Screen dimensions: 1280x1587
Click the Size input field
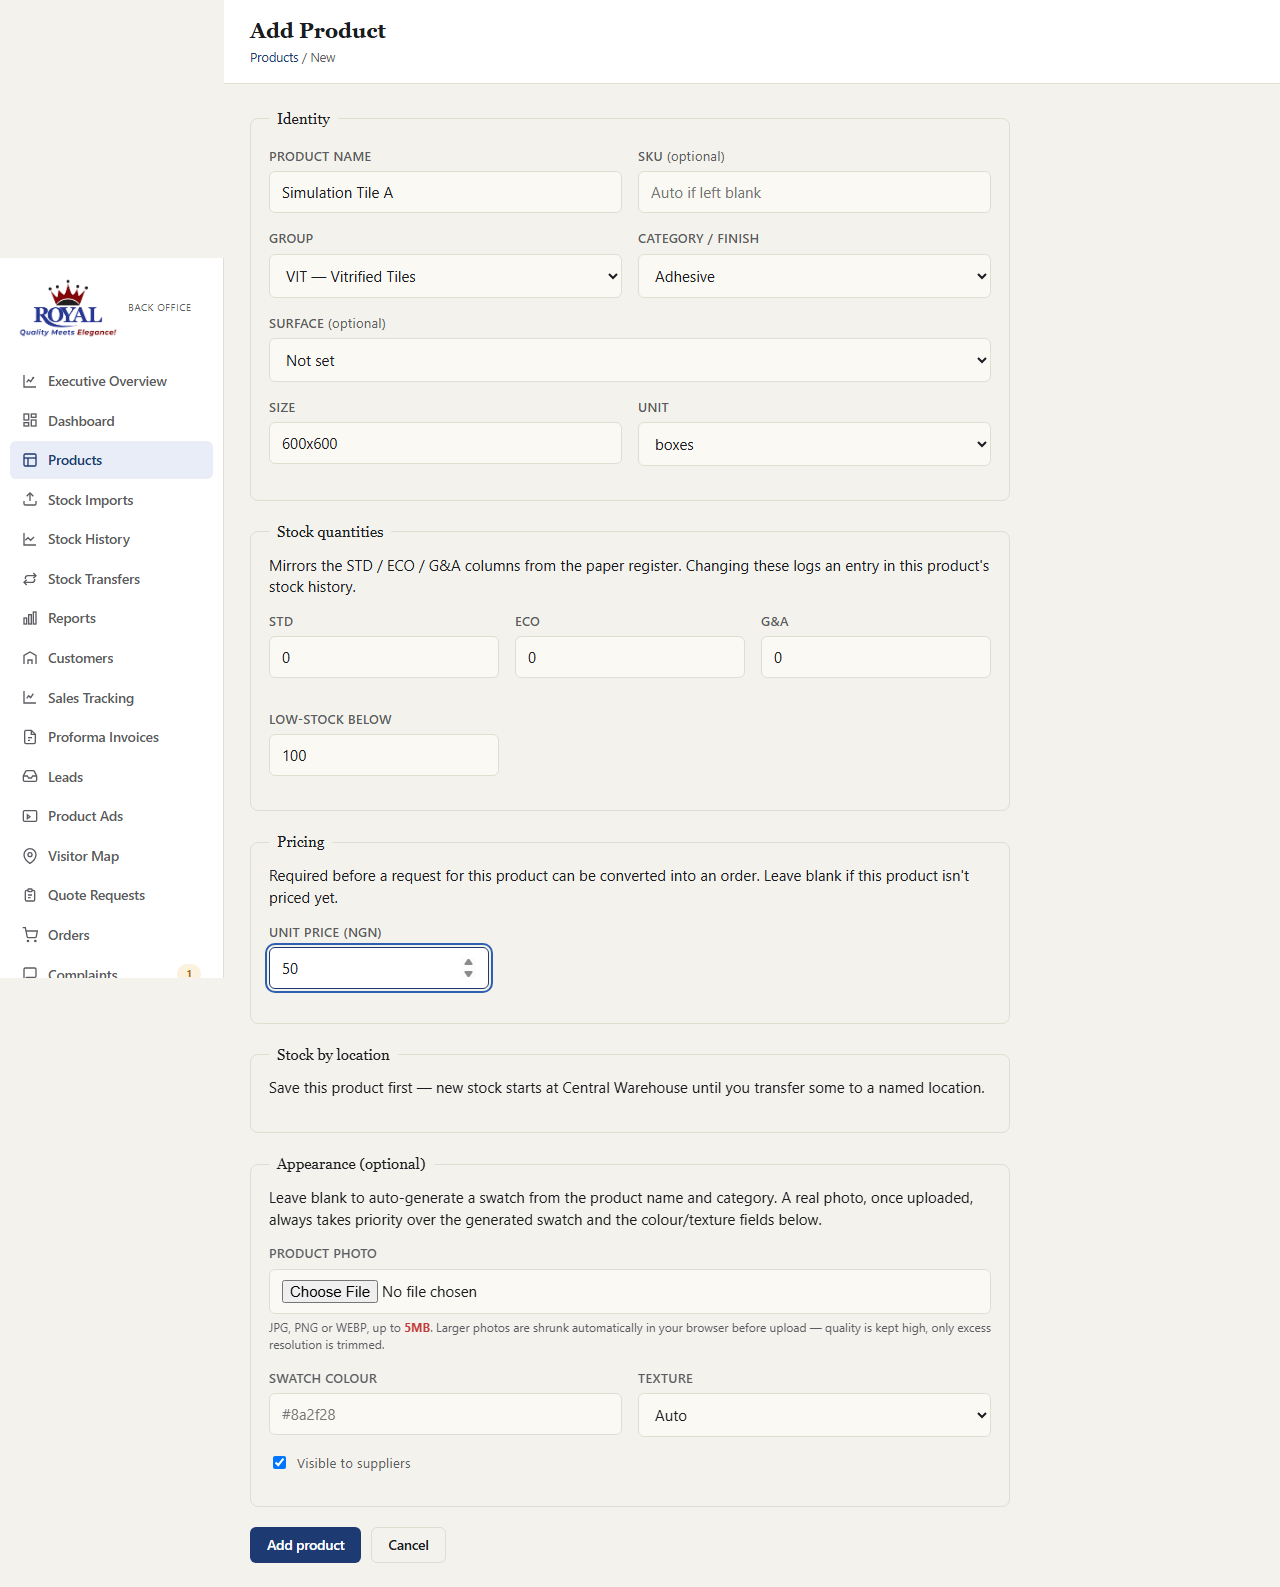pyautogui.click(x=445, y=443)
